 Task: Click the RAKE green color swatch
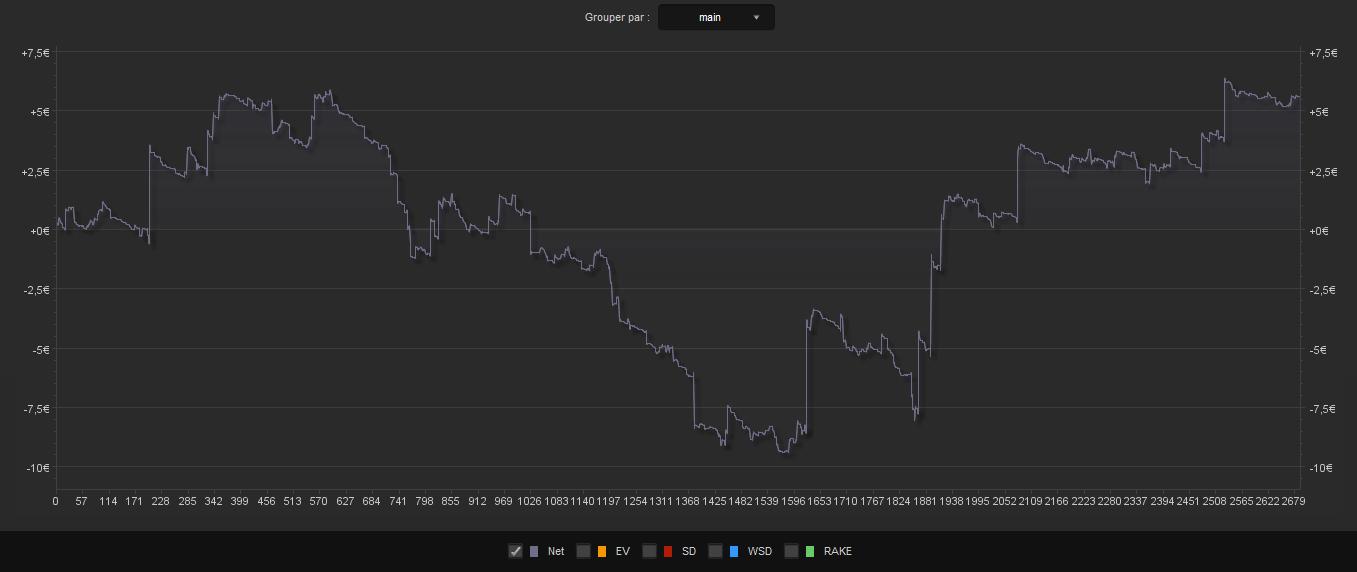(x=810, y=551)
